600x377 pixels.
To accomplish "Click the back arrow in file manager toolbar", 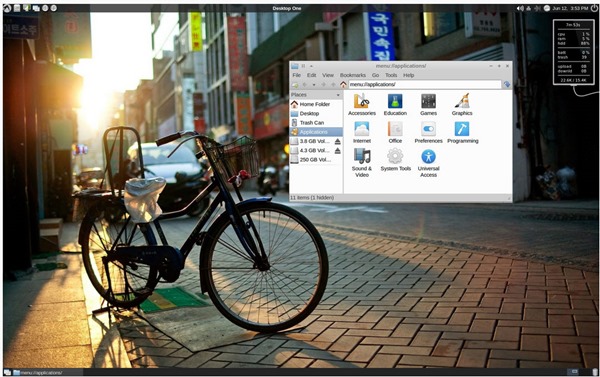I will click(305, 85).
